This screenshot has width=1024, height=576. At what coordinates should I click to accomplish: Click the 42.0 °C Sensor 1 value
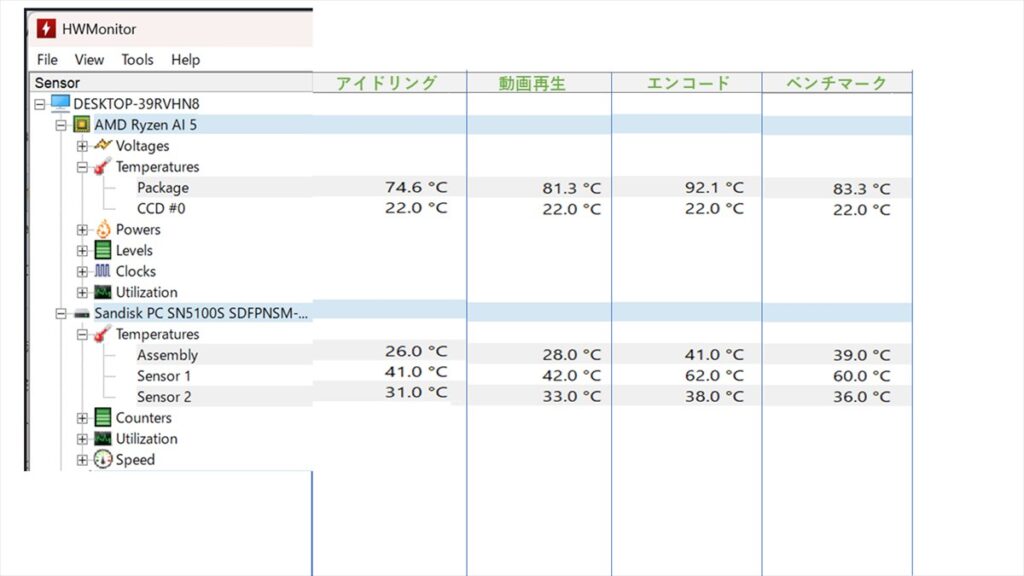[x=571, y=376]
